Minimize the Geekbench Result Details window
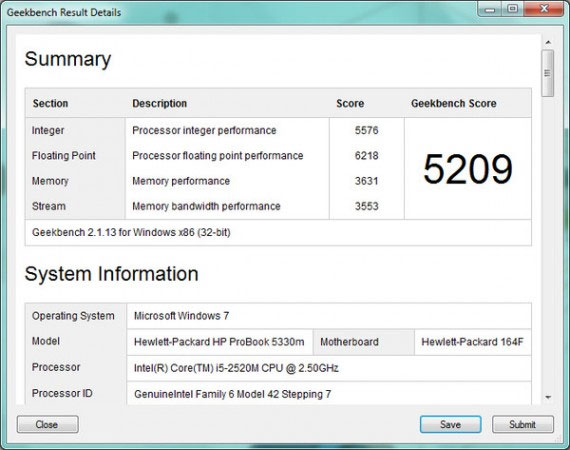The image size is (570, 450). (x=490, y=9)
